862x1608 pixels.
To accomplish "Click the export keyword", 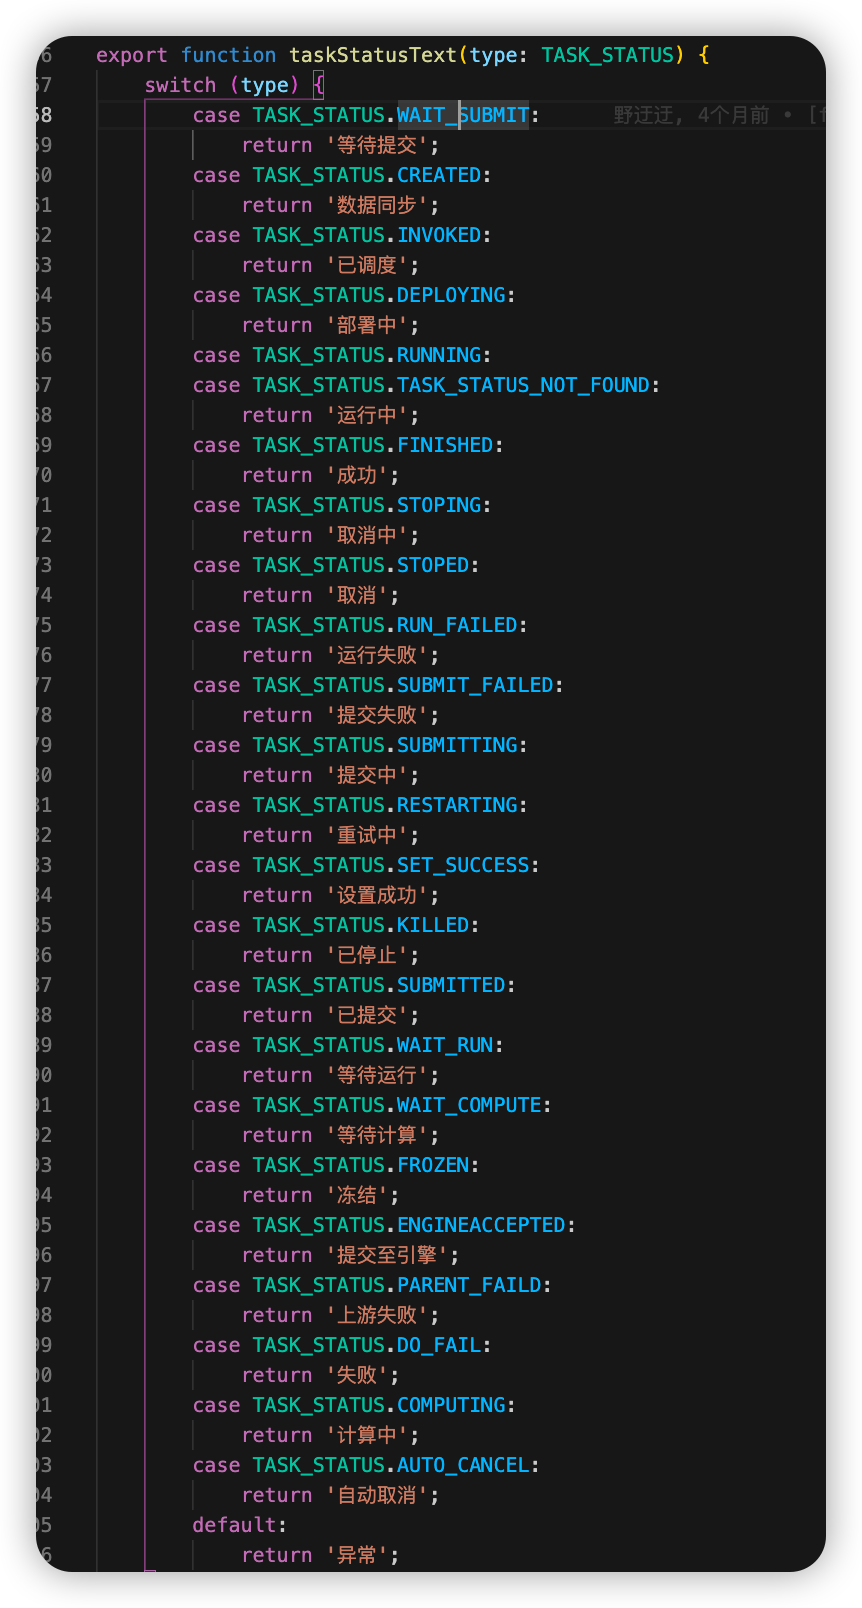I will click(x=132, y=55).
